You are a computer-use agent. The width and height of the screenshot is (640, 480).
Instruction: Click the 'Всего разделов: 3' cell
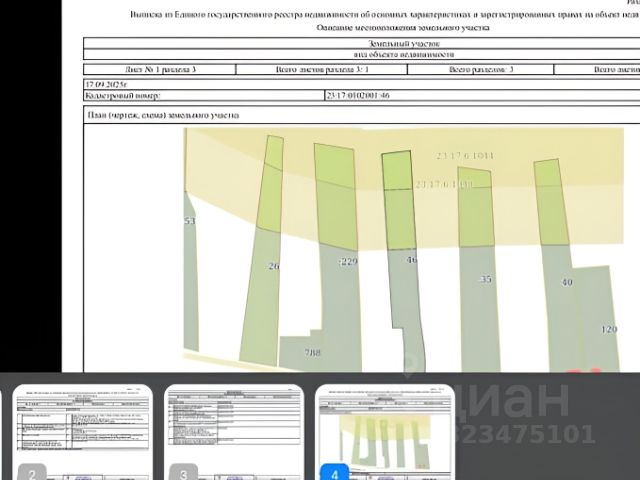click(481, 69)
